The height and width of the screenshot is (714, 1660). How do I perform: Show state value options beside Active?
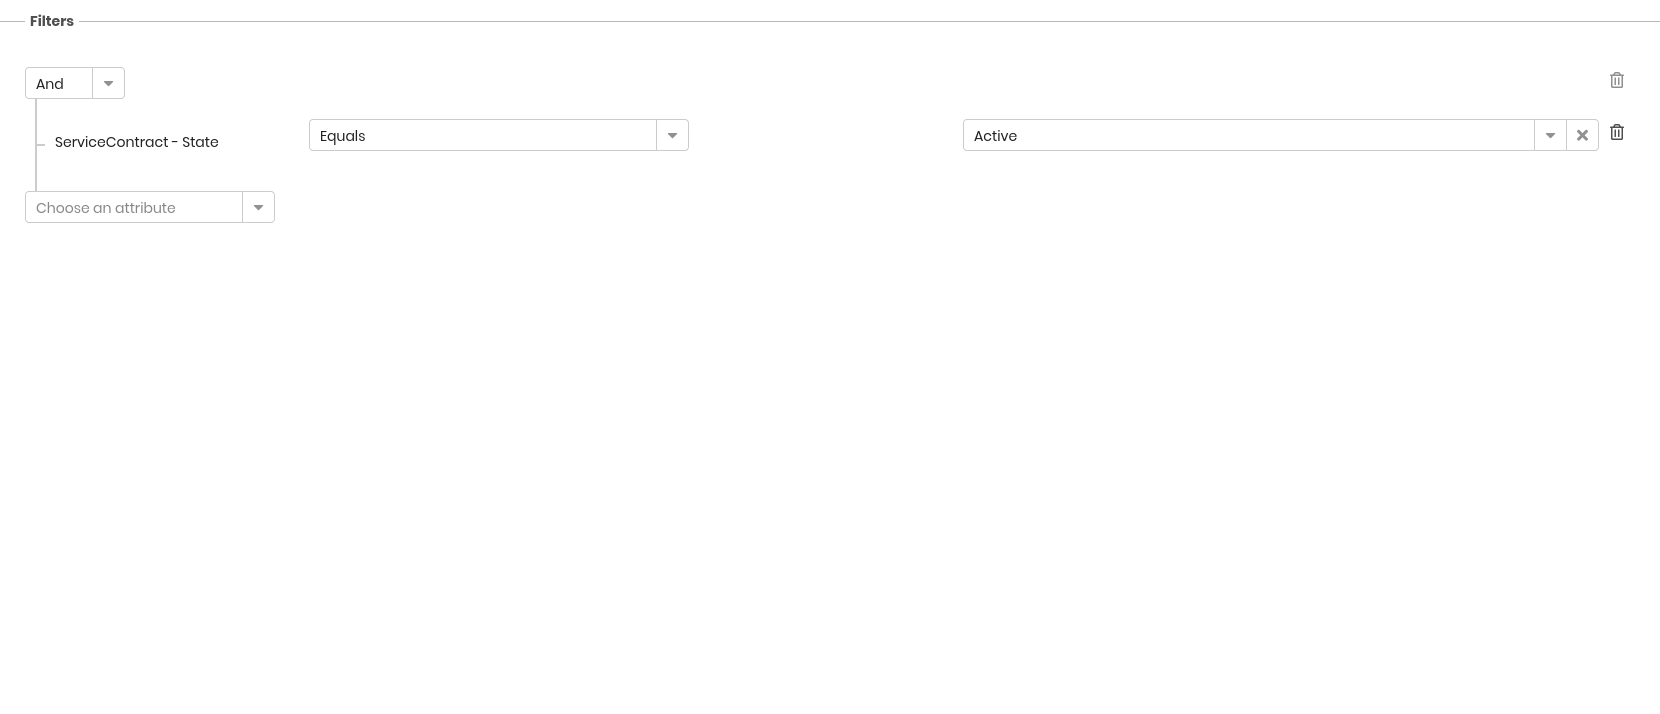pos(1550,135)
